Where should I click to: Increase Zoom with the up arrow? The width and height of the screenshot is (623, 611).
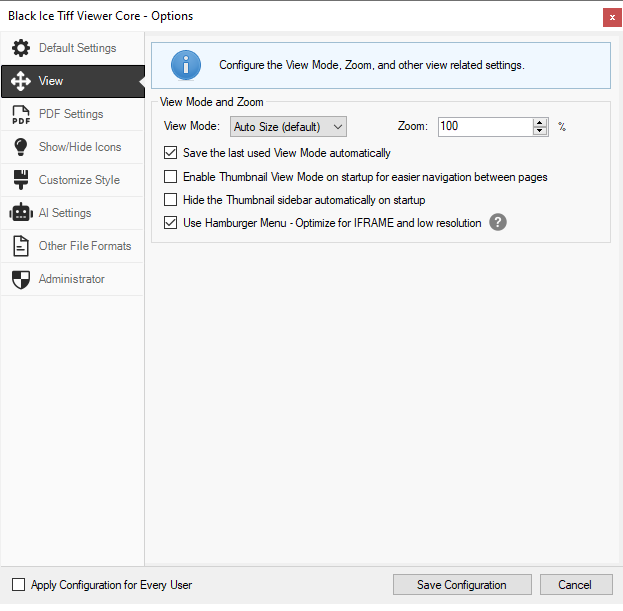540,123
